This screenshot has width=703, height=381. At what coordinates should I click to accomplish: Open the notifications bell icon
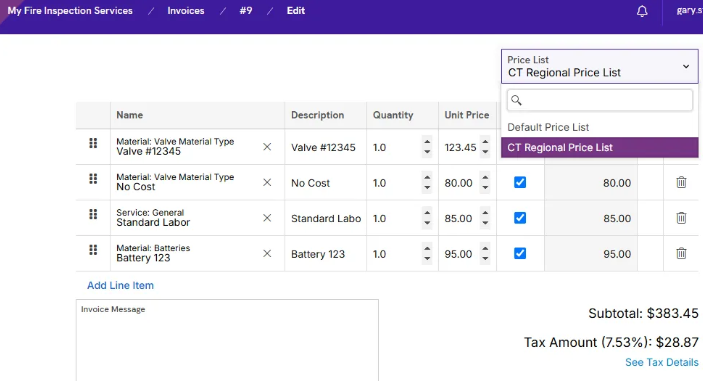tap(642, 11)
